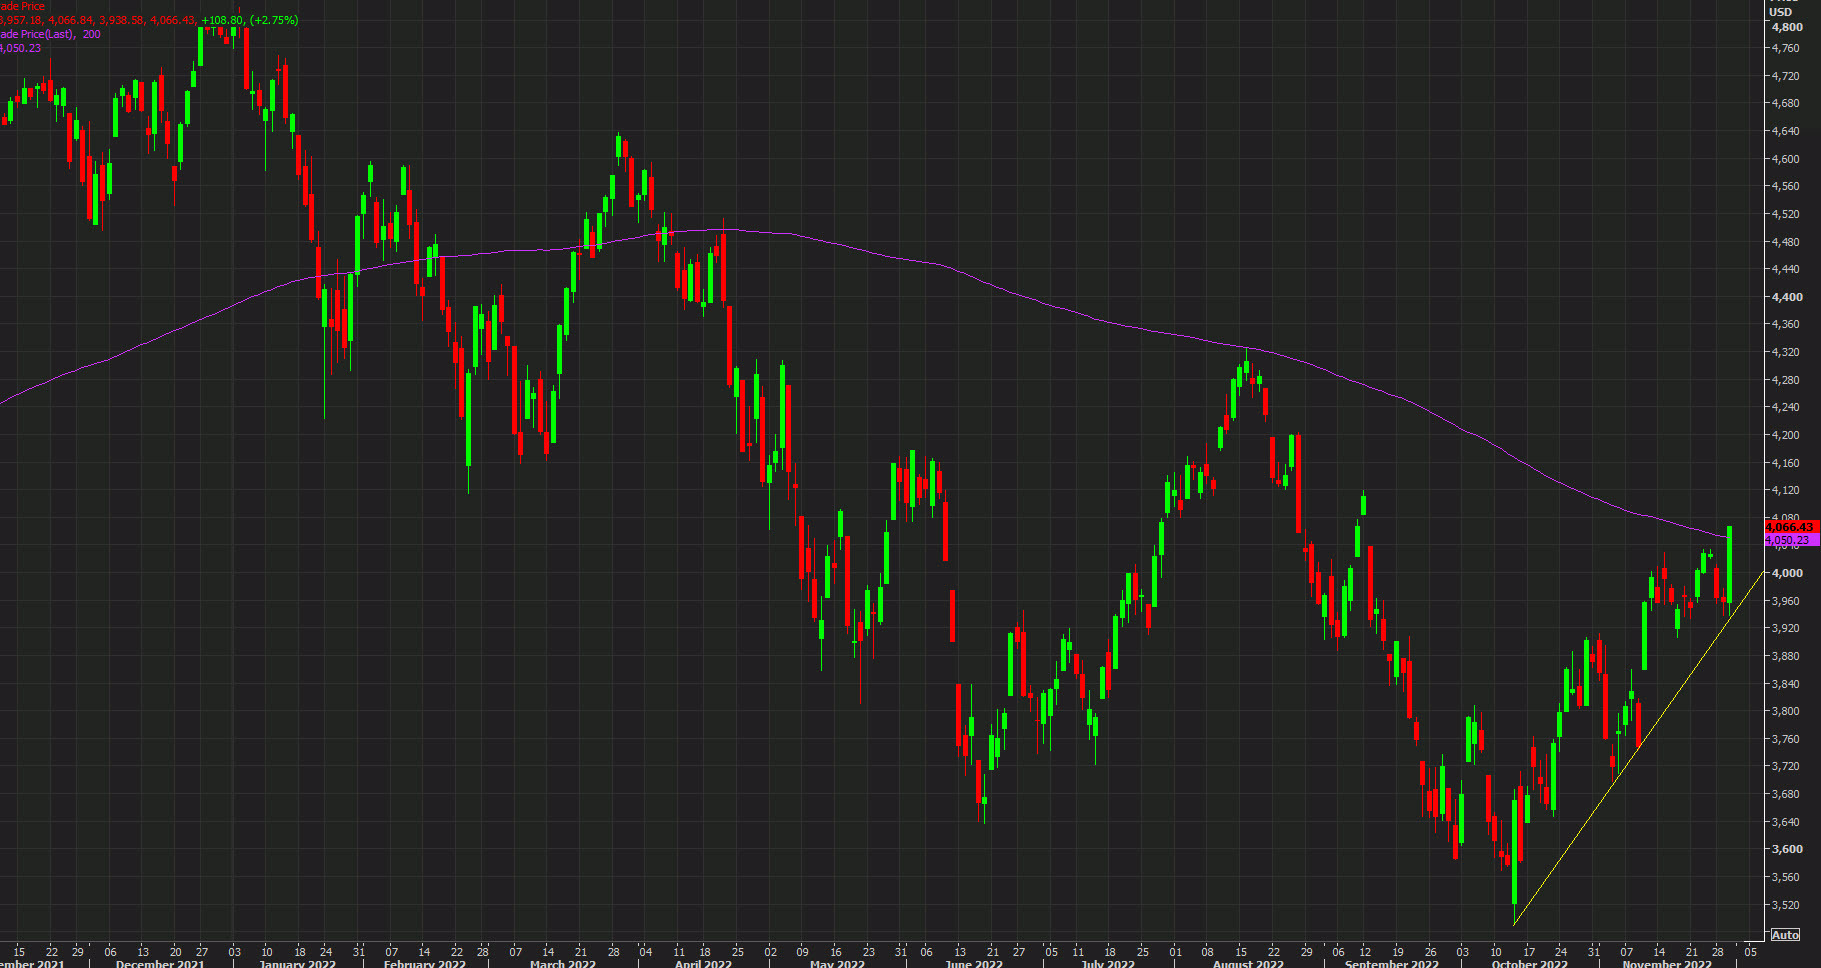Click the November 2022 month label
Viewport: 1821px width, 968px height.
(1666, 964)
